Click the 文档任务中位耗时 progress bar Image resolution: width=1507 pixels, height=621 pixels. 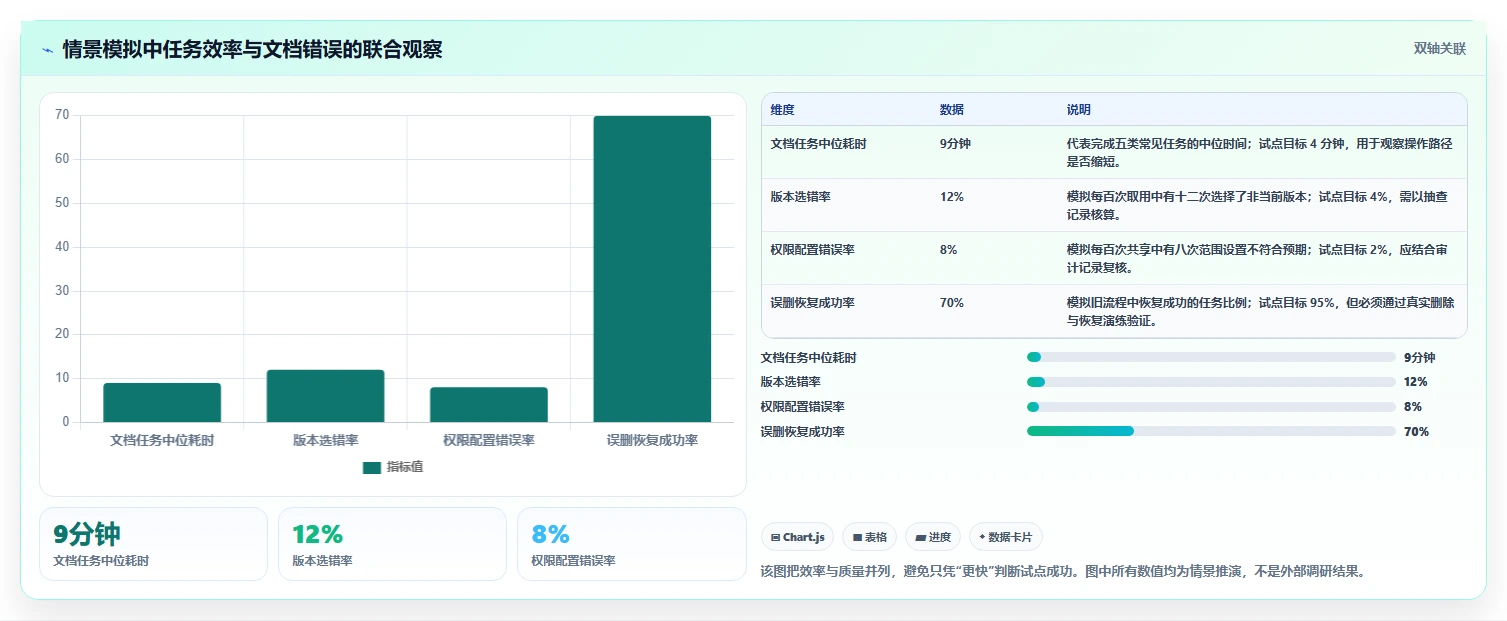[x=1211, y=357]
